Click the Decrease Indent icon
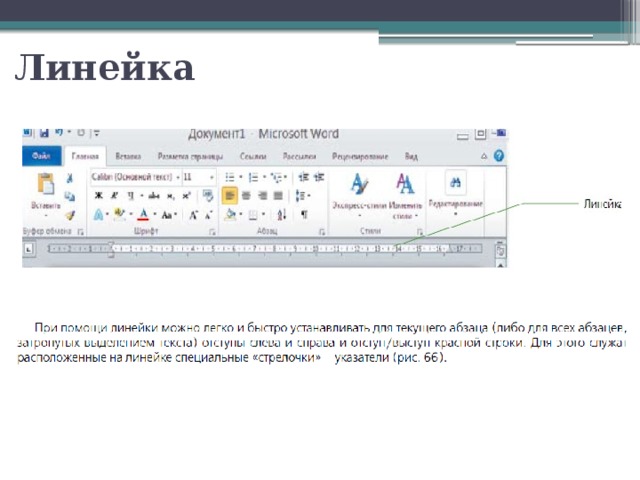Screen dimensions: 640x480 click(x=303, y=177)
